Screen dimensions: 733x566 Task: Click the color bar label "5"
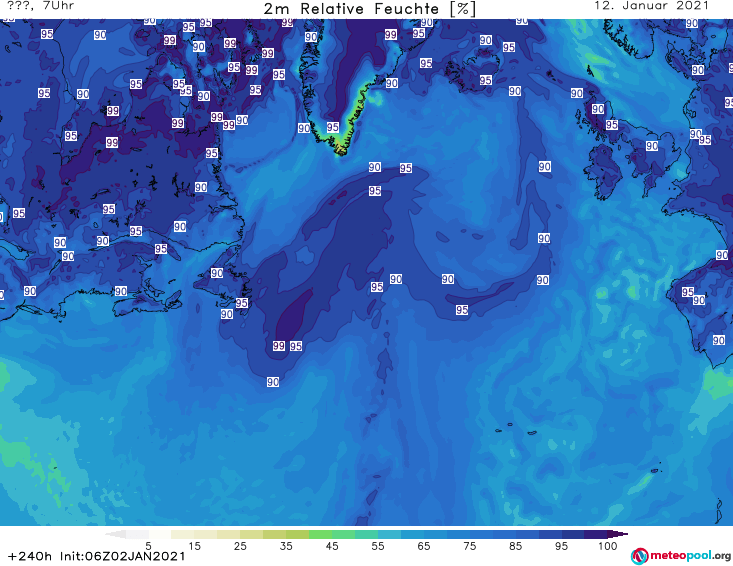(x=148, y=546)
